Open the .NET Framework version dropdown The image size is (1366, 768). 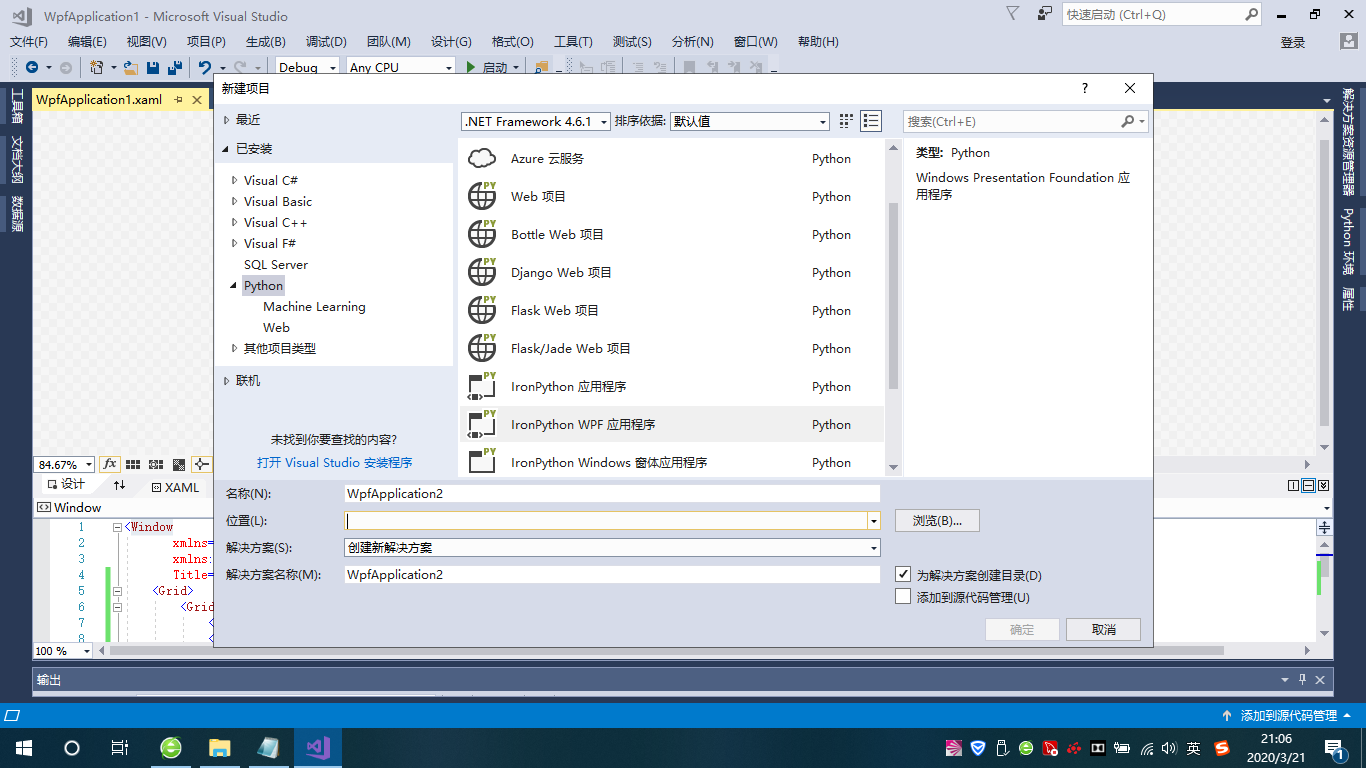(x=536, y=121)
